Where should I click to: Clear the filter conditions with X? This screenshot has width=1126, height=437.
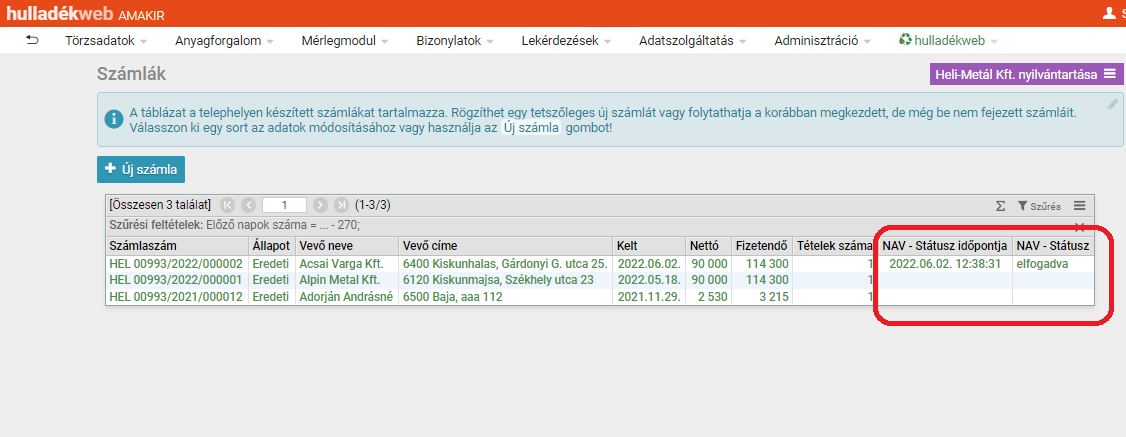[1079, 227]
